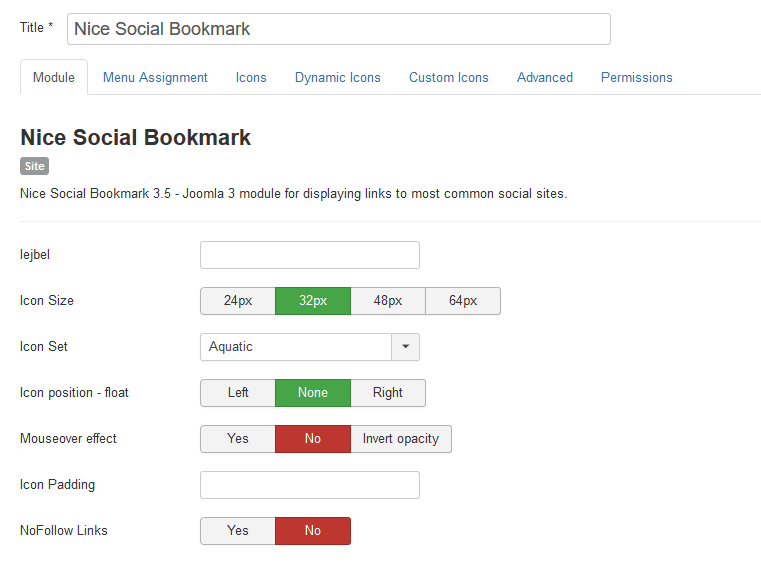This screenshot has width=761, height=570.
Task: Select None for icon position float
Action: click(313, 393)
